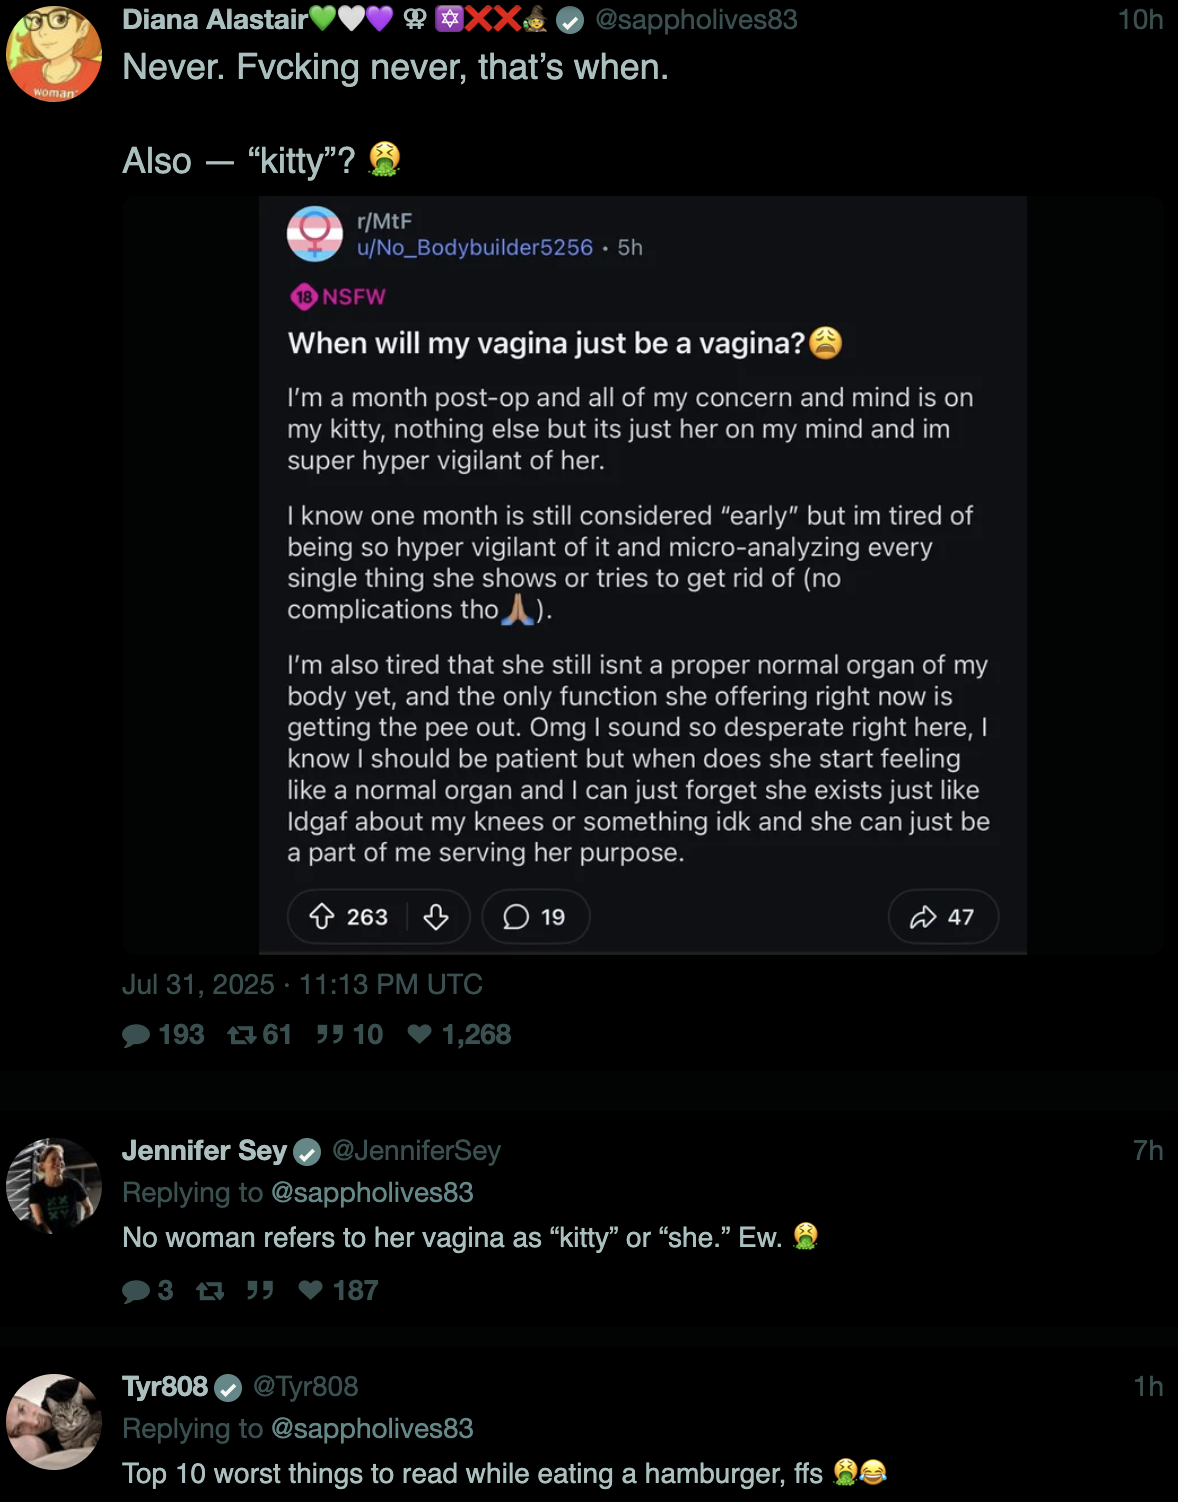1178x1502 pixels.
Task: Click the 10h time on Diana's post
Action: coord(1140,20)
